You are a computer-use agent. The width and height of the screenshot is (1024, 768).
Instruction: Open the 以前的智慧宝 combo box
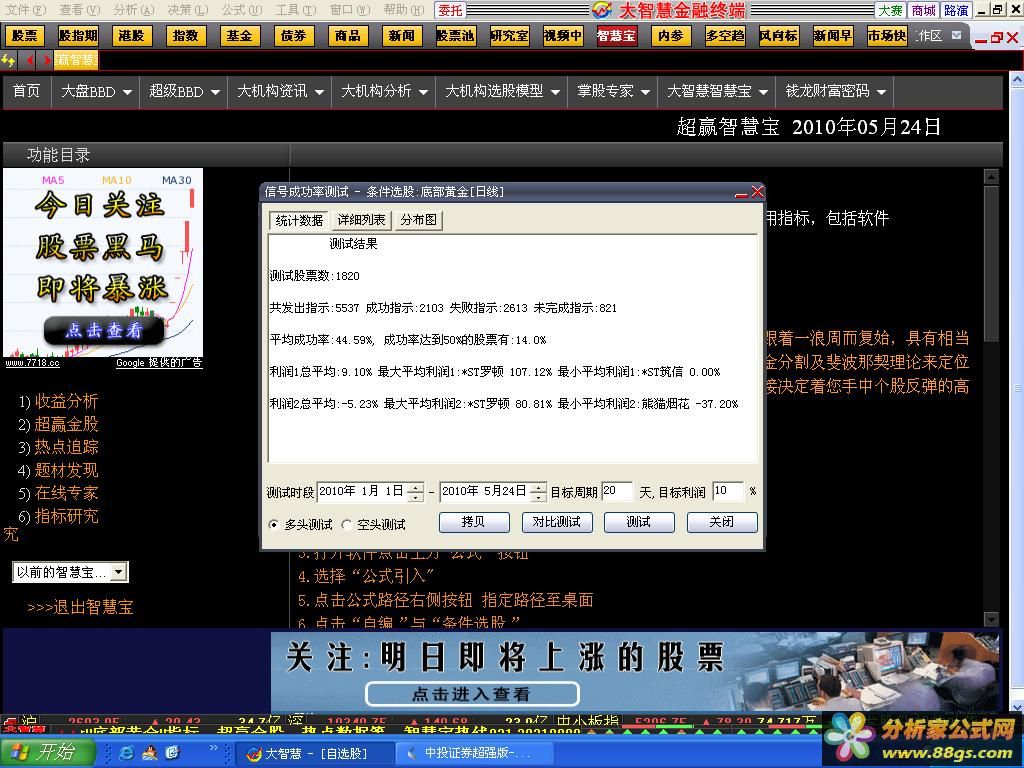click(71, 572)
